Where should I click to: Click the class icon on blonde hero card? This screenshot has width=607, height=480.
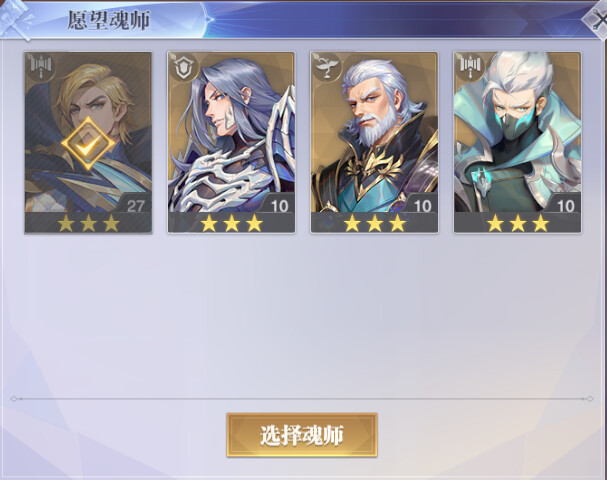pyautogui.click(x=41, y=66)
